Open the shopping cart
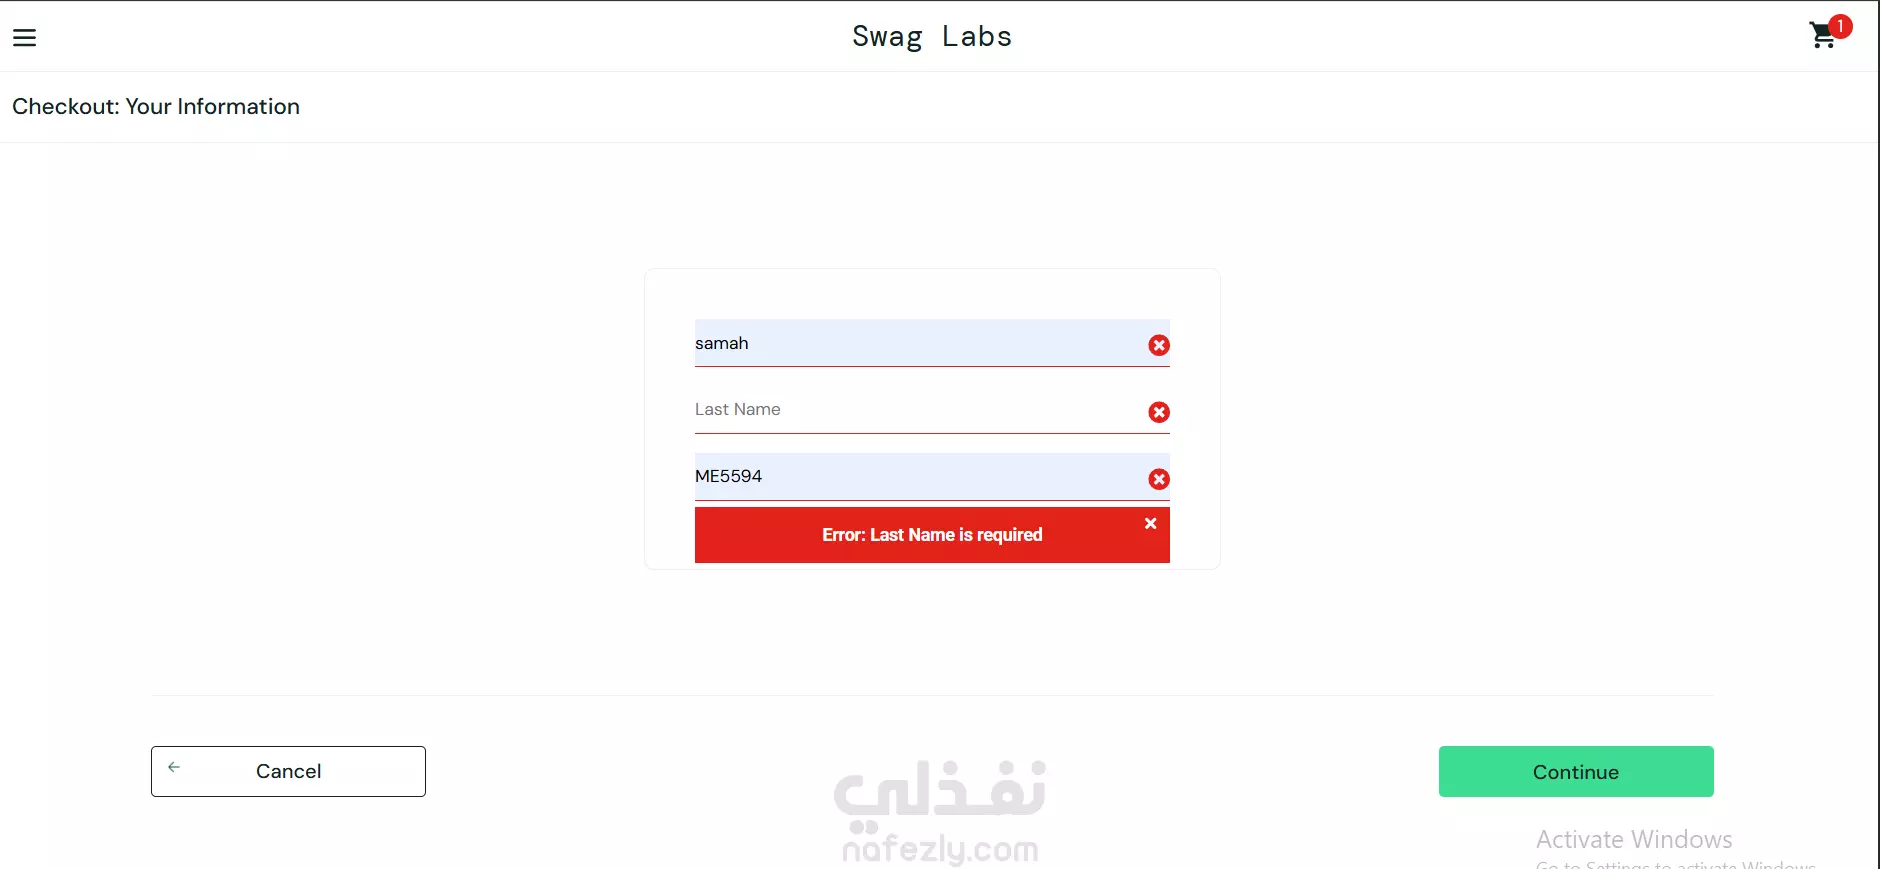Screen dimensions: 1880x869 tap(1823, 37)
